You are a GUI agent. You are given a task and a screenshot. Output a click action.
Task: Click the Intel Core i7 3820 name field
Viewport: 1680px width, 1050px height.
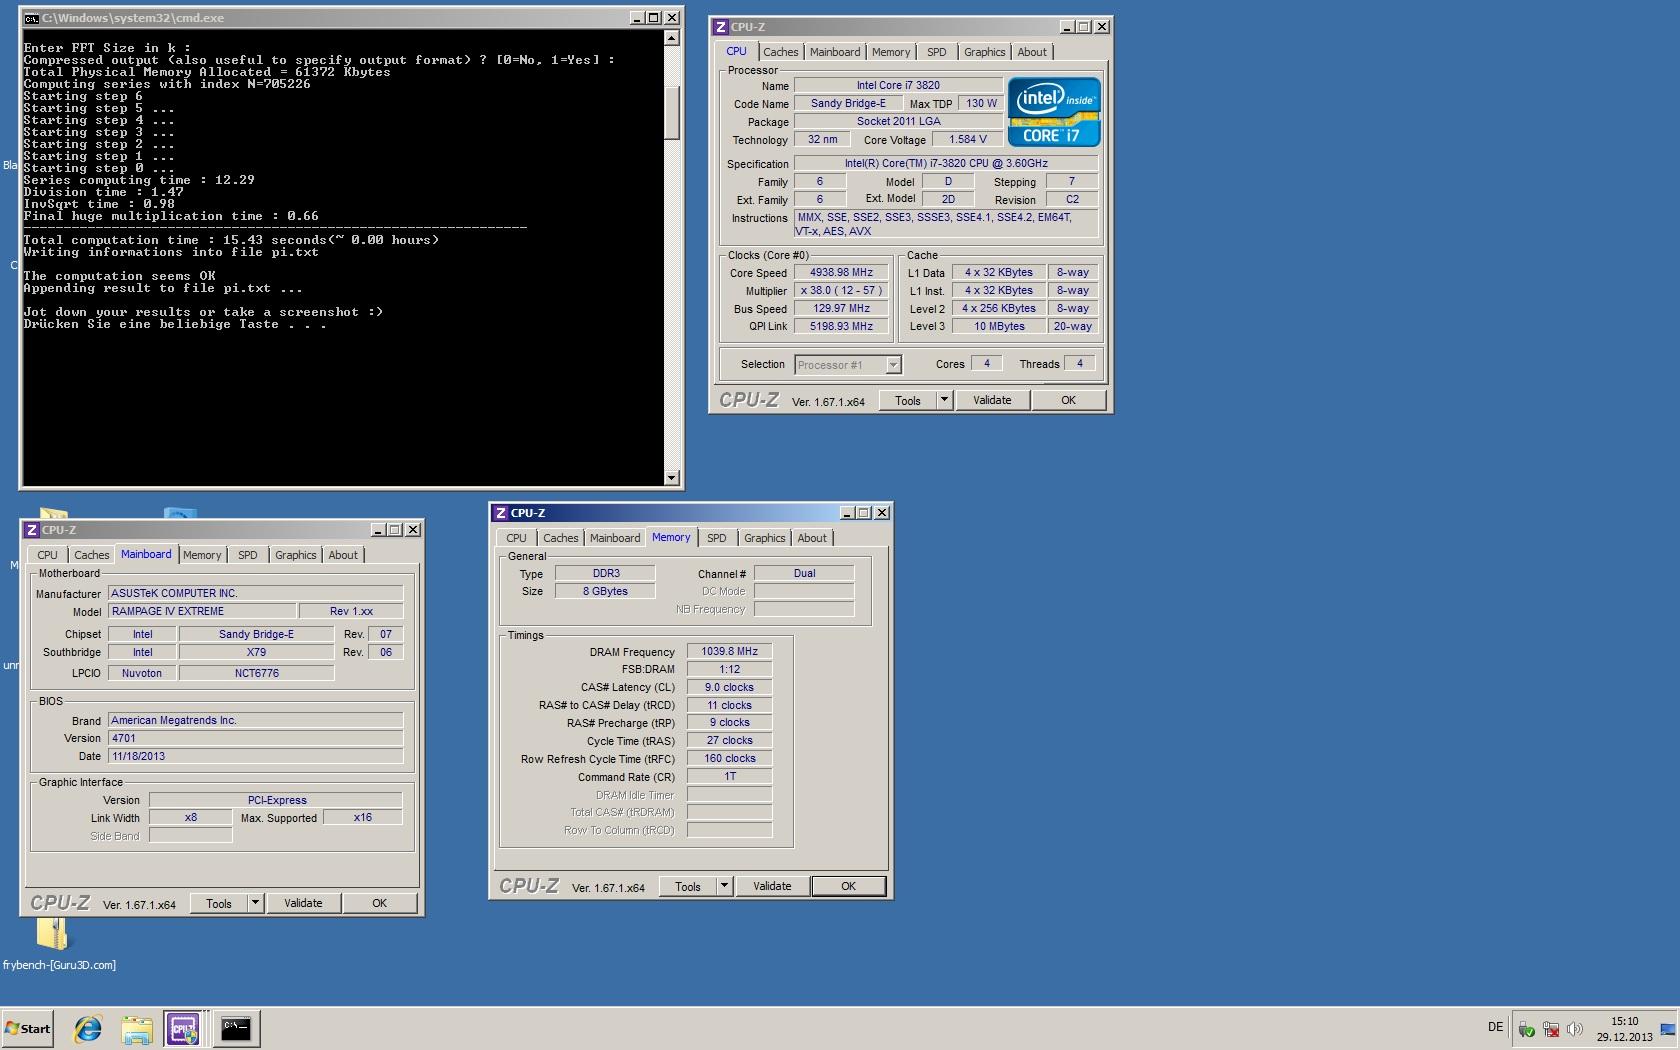898,85
